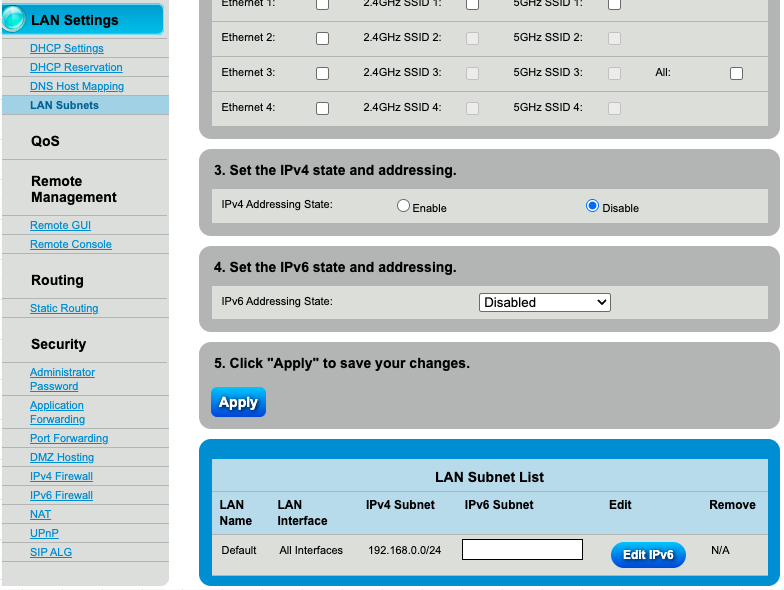Enable the Ethernet 2 checkbox

(x=322, y=39)
